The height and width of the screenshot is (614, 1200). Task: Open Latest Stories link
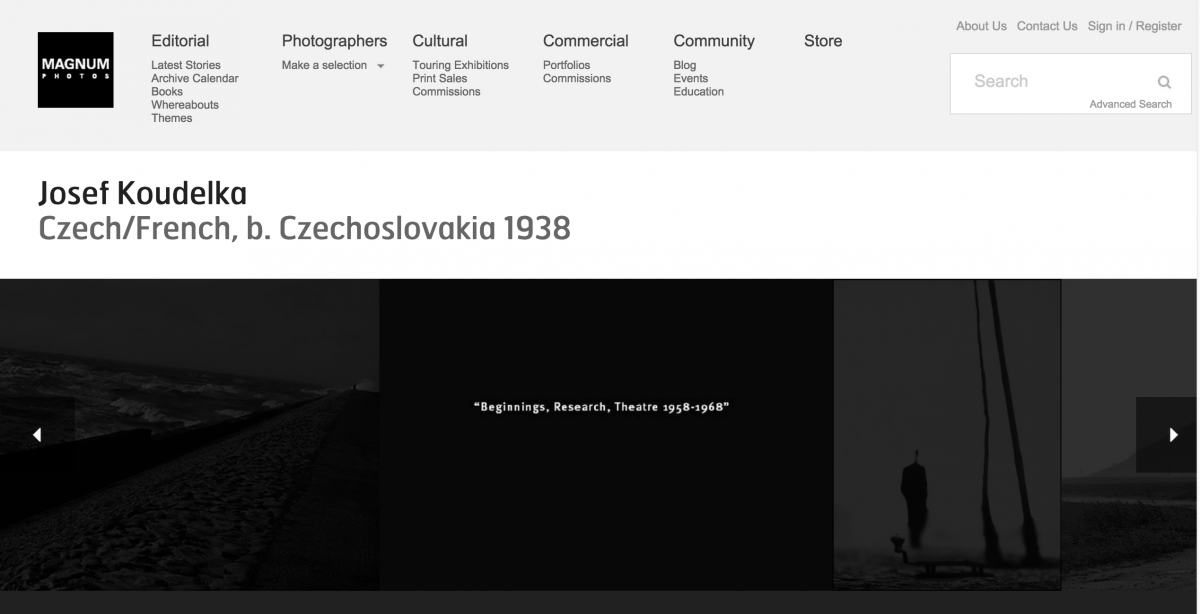coord(186,65)
